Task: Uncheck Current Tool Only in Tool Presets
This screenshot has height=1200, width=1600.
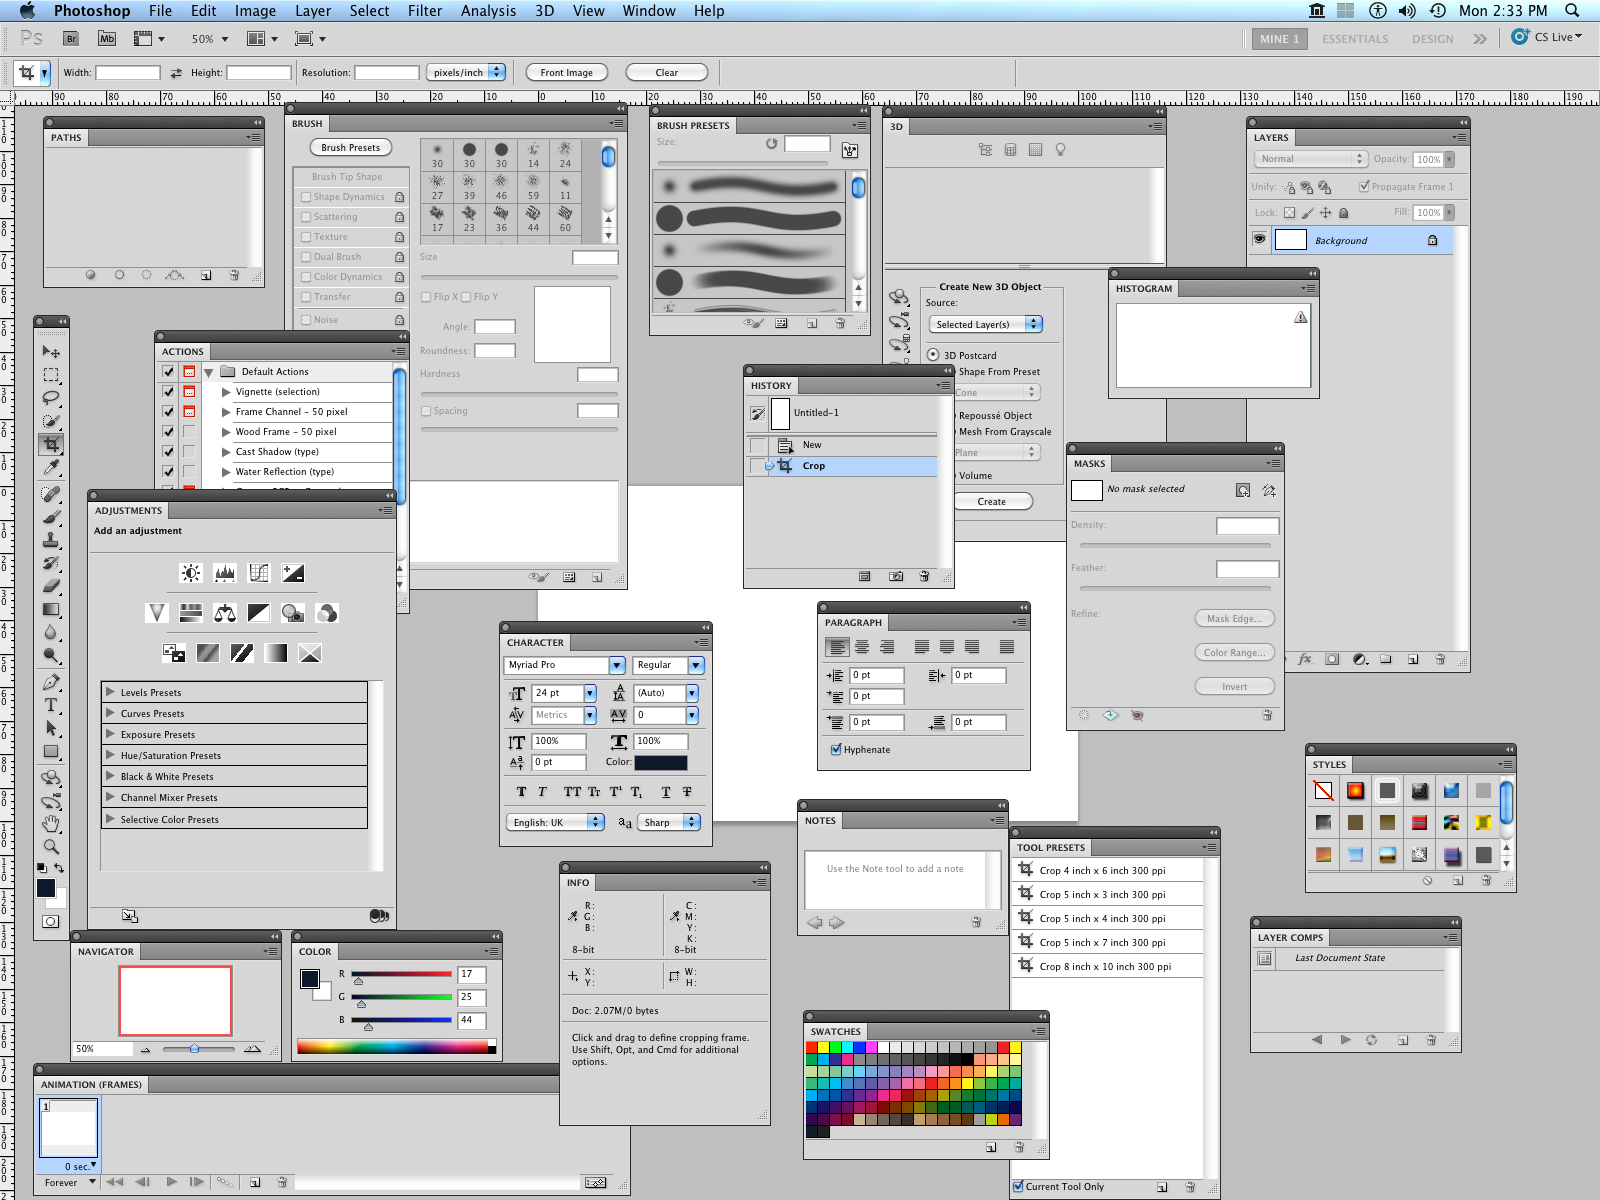Action: pos(1018,1186)
